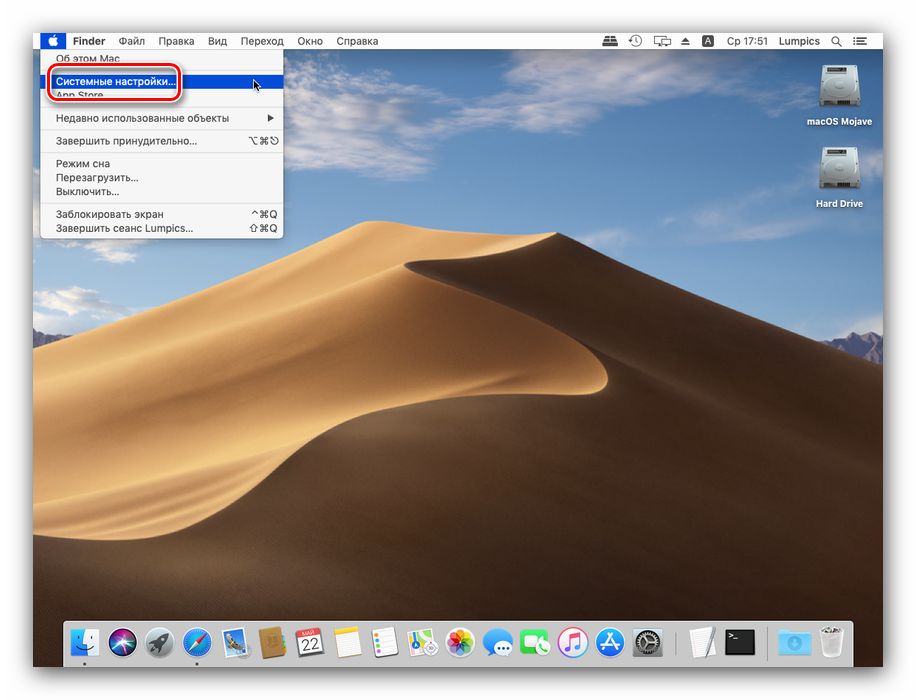Image resolution: width=916 pixels, height=700 pixels.
Task: Open the Lumpics user menu
Action: pyautogui.click(x=799, y=41)
